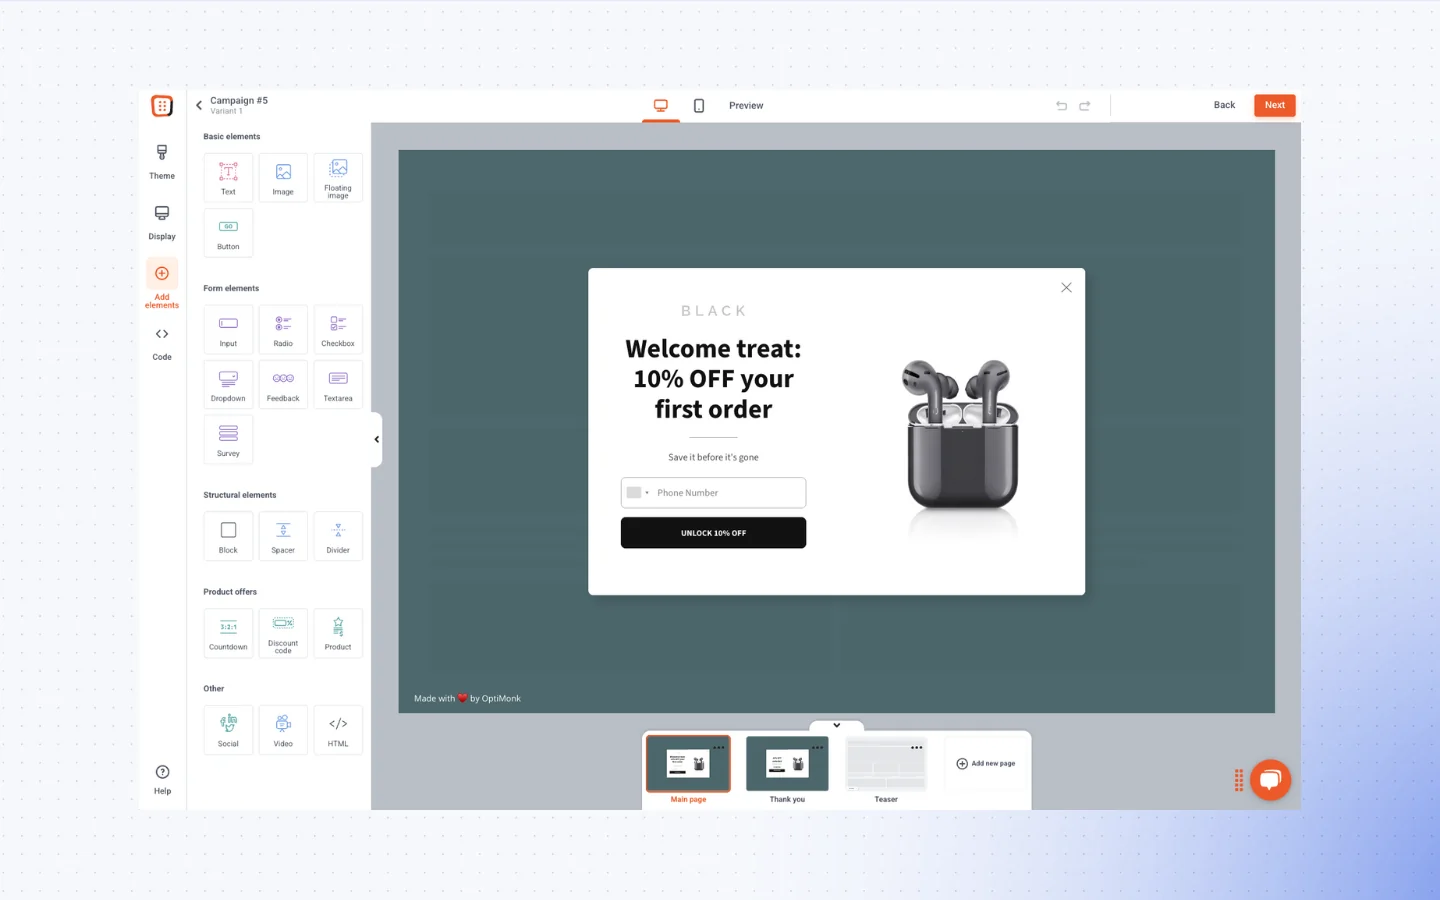Add a Product element
The height and width of the screenshot is (900, 1440).
[x=338, y=634]
